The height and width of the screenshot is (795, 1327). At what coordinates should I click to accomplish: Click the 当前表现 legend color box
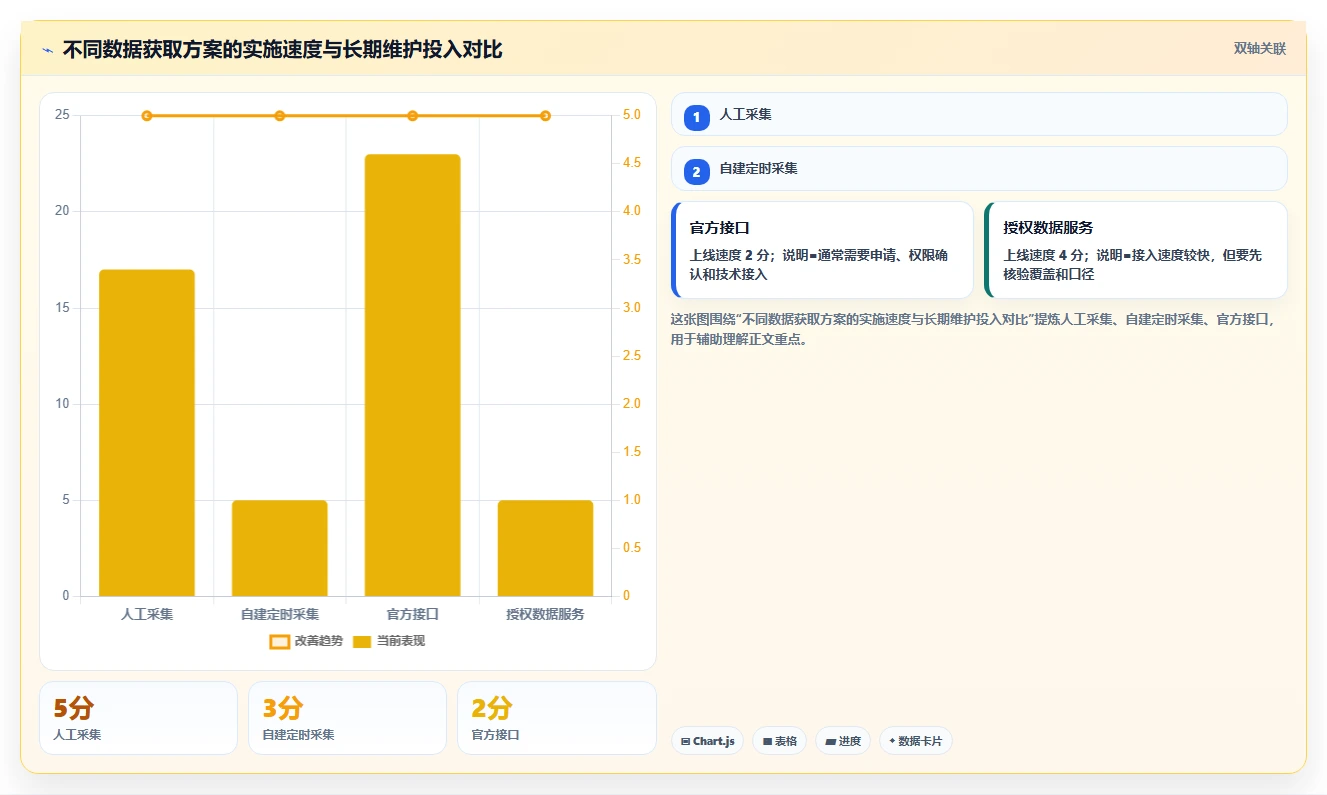pyautogui.click(x=362, y=642)
